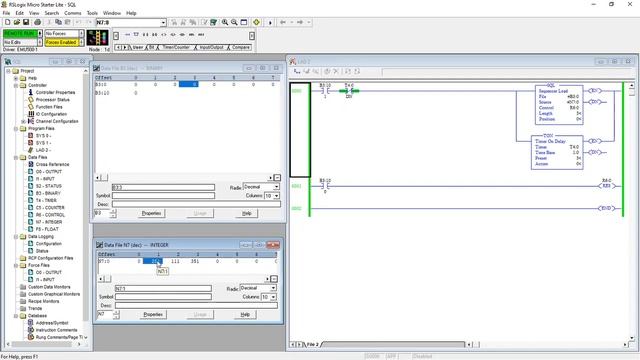The width and height of the screenshot is (640, 360).
Task: Click Properties button in N7 data file window
Action: pos(153,314)
